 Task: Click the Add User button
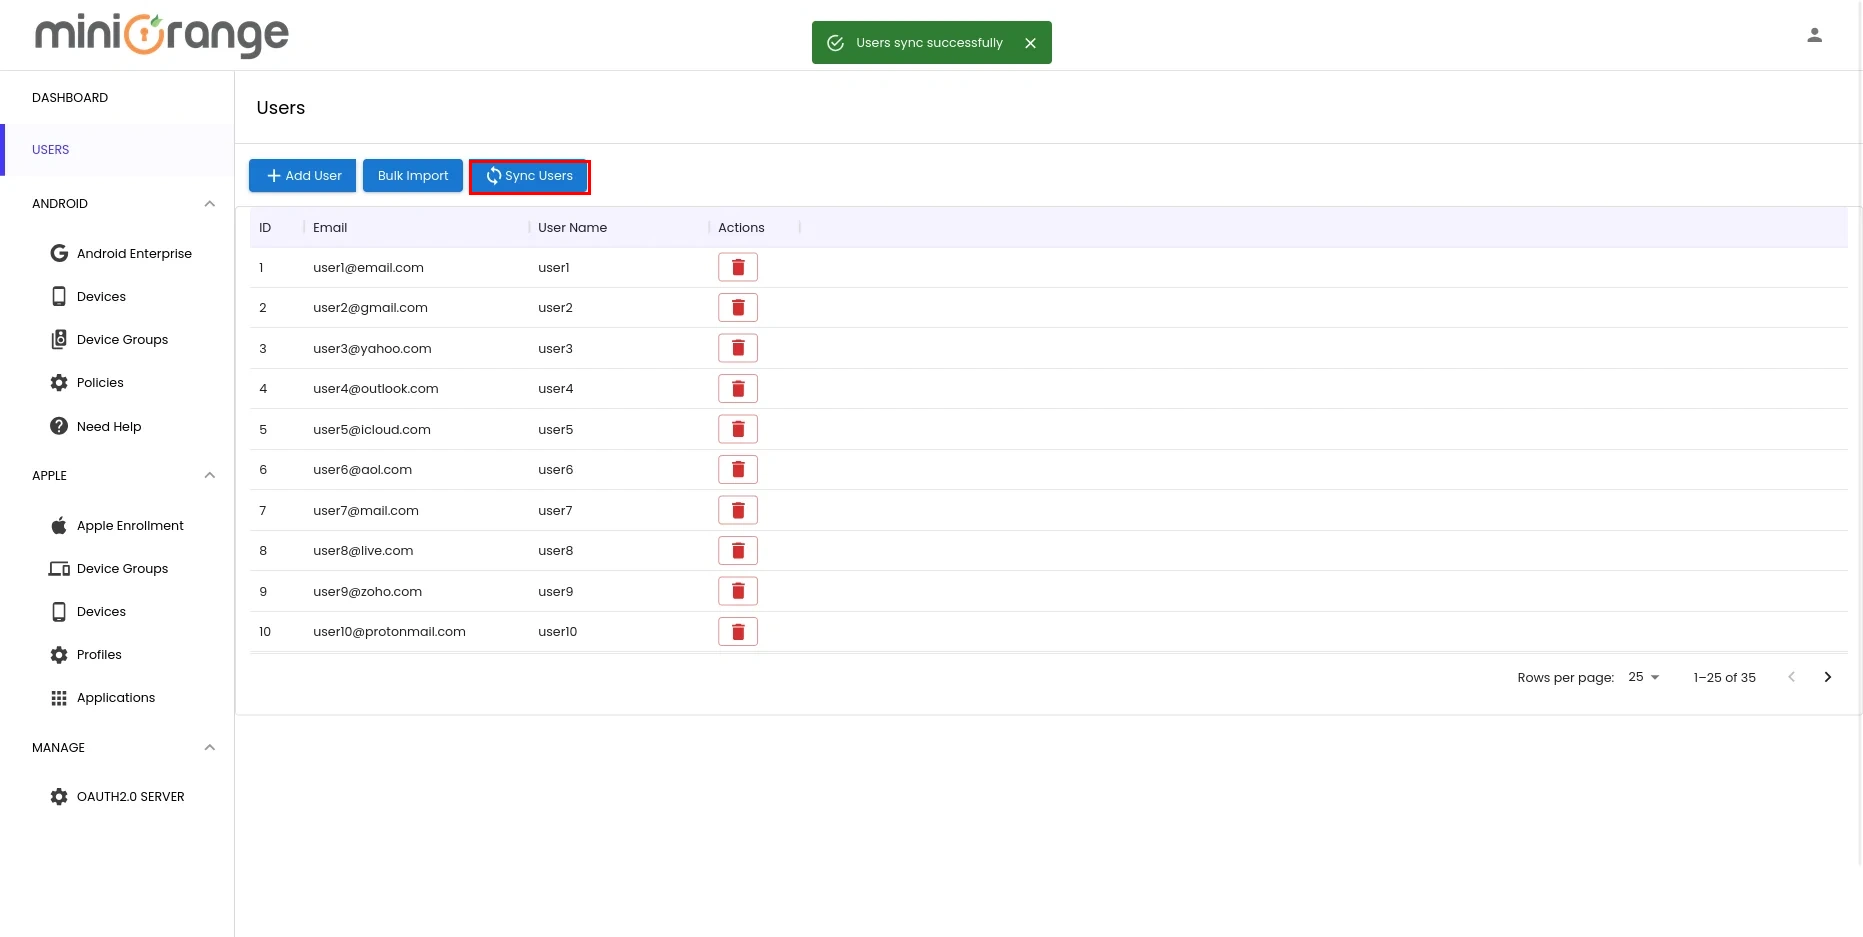[x=302, y=175]
